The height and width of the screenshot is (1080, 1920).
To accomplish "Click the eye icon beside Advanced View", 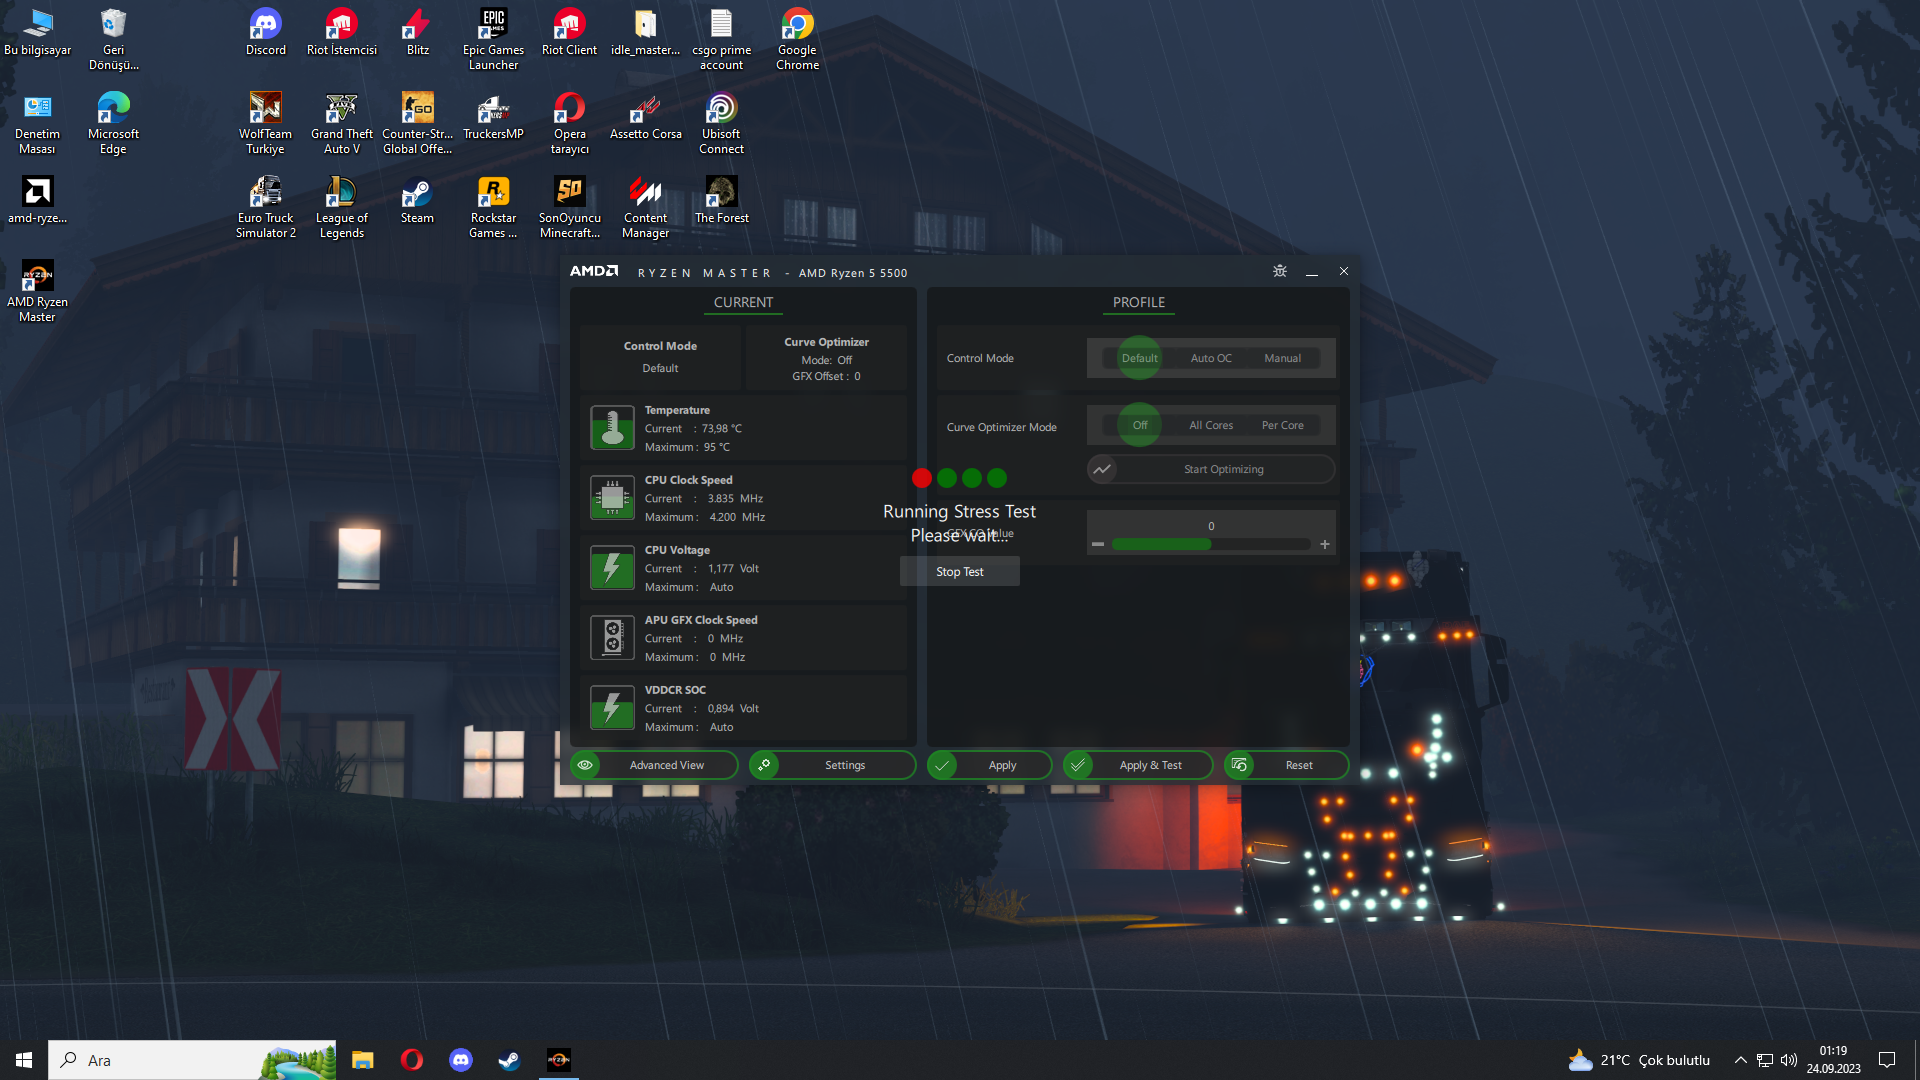I will point(585,765).
